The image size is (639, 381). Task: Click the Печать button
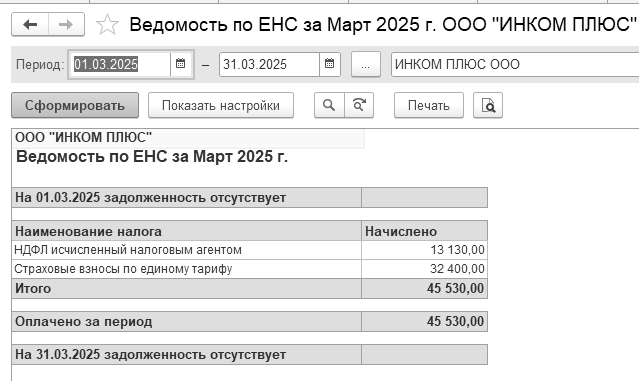(x=429, y=105)
